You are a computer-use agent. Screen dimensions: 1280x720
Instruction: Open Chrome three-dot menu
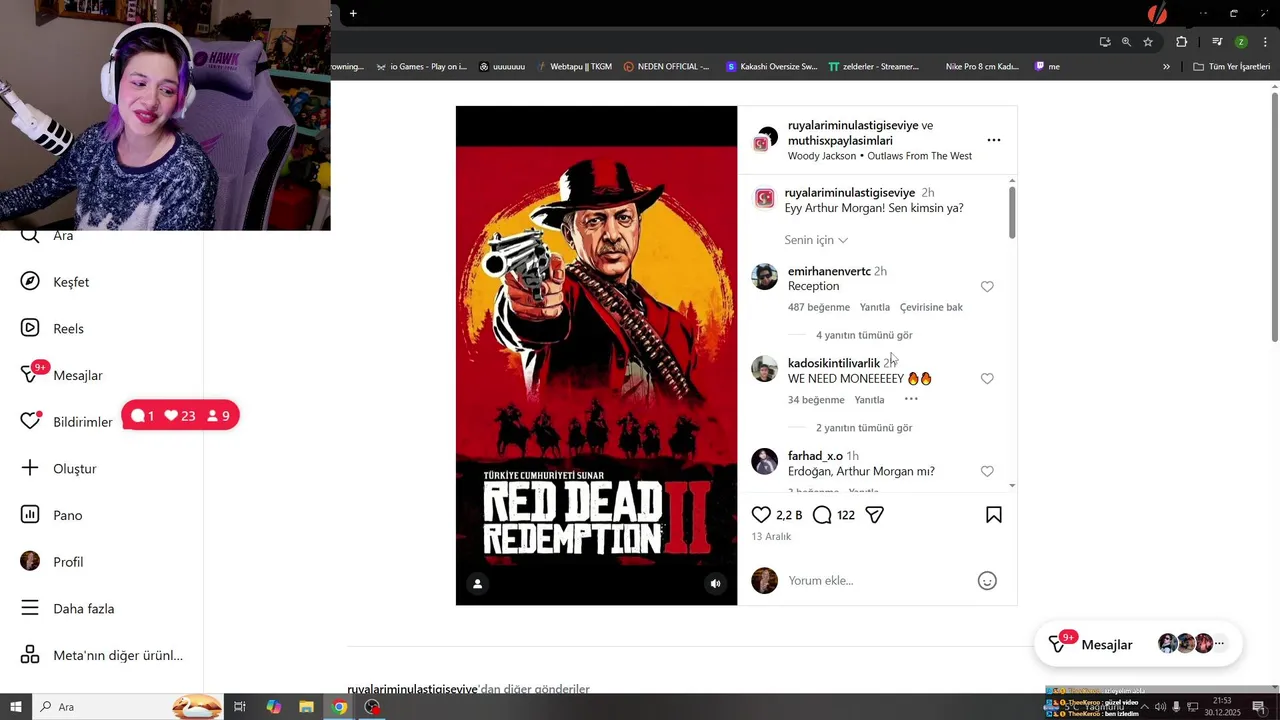click(1266, 42)
